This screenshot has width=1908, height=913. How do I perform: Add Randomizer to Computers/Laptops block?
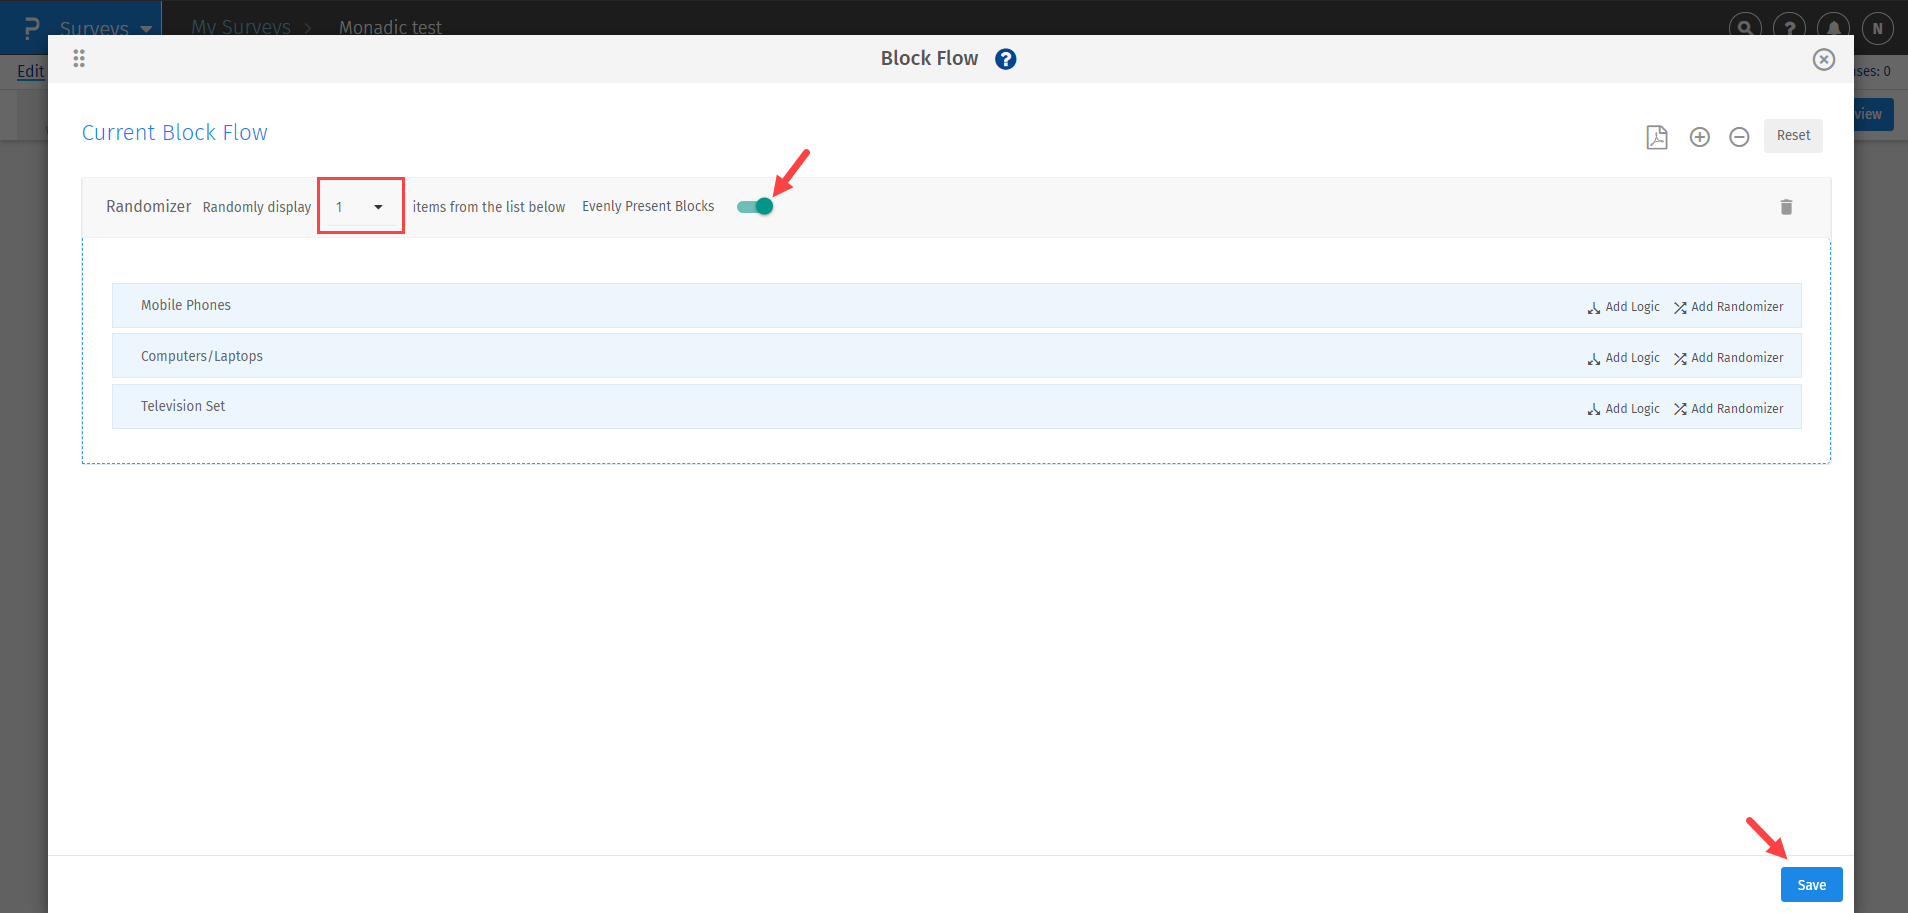click(x=1729, y=358)
